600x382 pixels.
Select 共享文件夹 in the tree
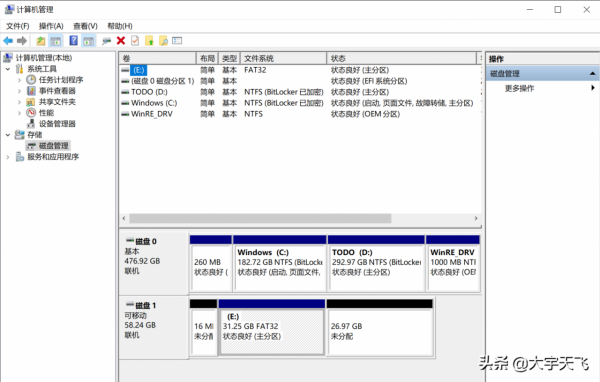pyautogui.click(x=57, y=102)
